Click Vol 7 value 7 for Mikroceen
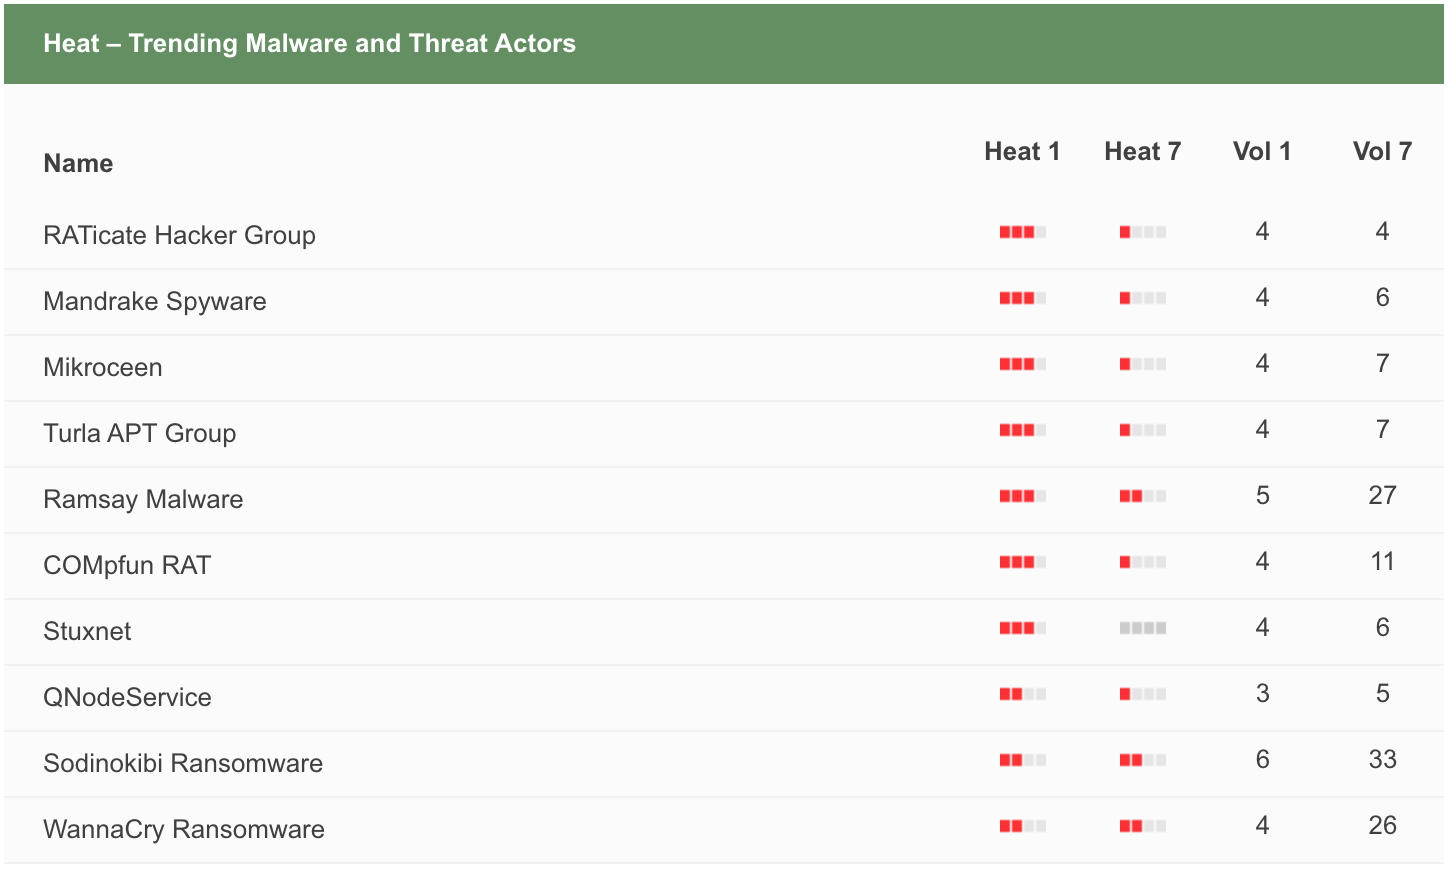The width and height of the screenshot is (1448, 872). click(1382, 363)
